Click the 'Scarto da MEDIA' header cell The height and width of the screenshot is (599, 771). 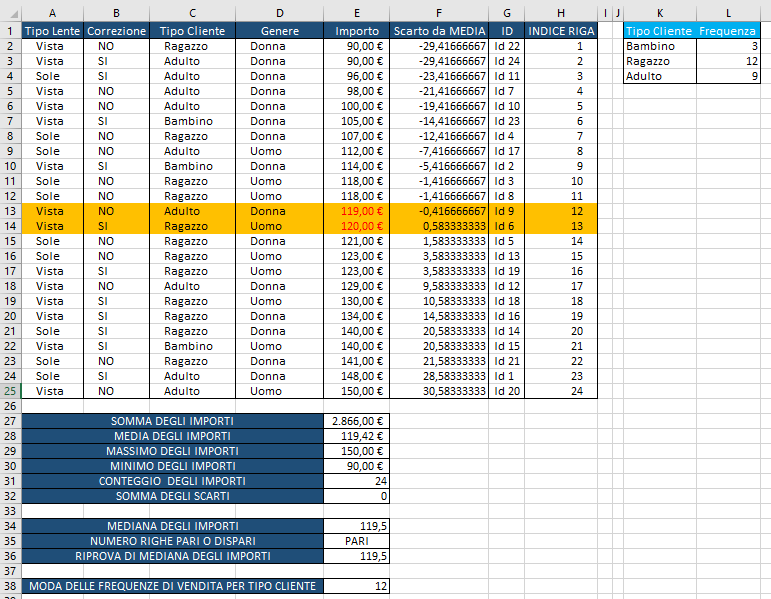439,31
